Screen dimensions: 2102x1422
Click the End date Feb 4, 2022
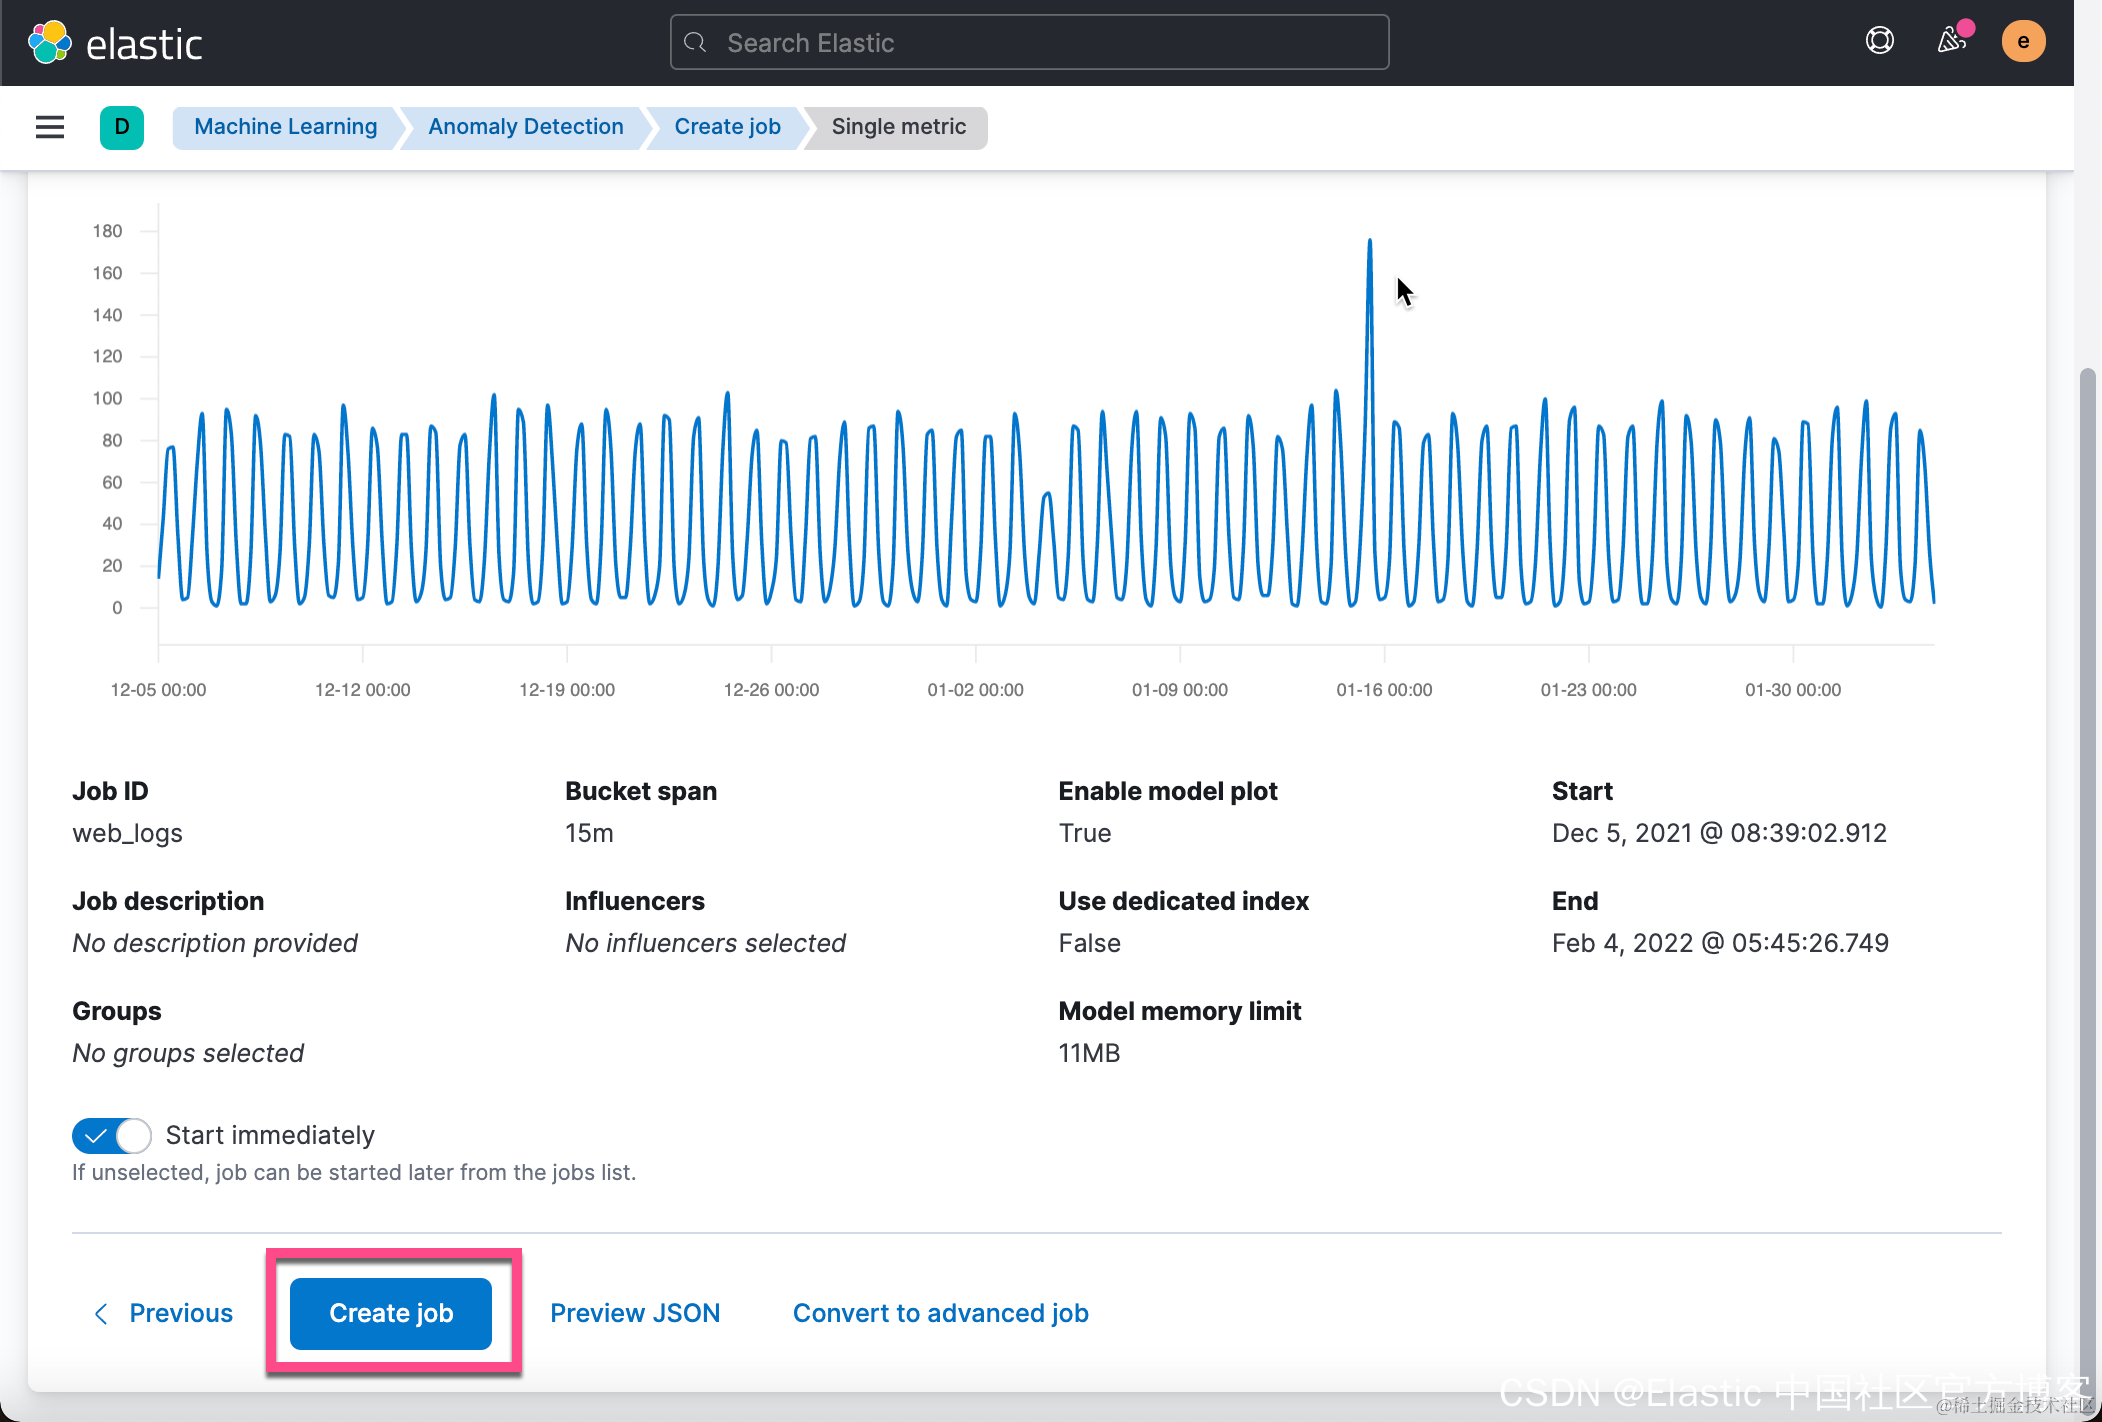[x=1720, y=943]
